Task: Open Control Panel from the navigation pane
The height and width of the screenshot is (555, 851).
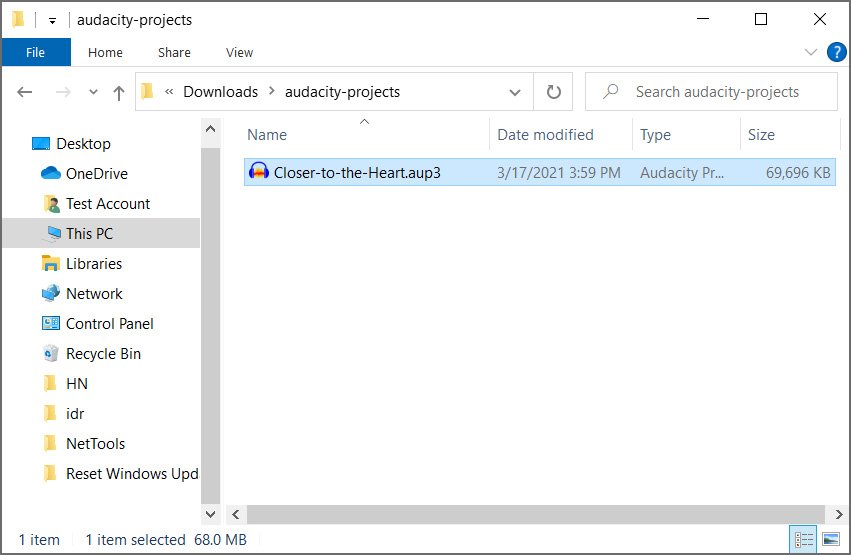Action: [109, 323]
